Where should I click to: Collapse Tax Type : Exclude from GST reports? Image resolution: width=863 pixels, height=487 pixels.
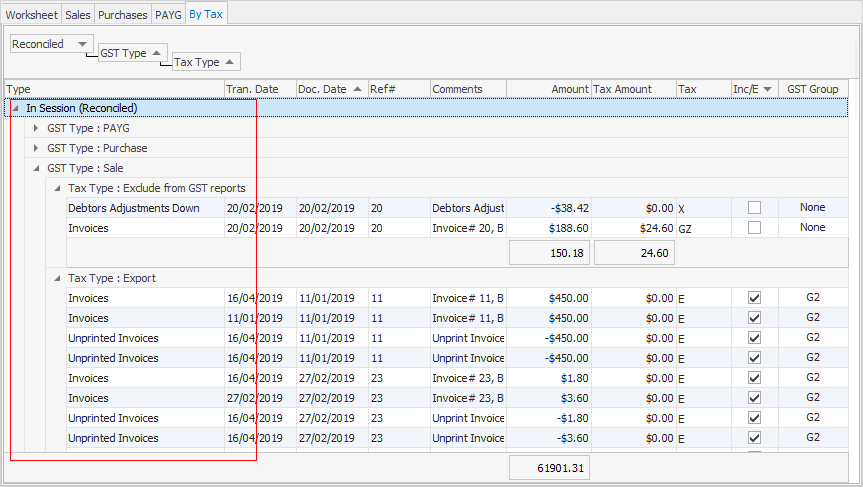point(57,188)
